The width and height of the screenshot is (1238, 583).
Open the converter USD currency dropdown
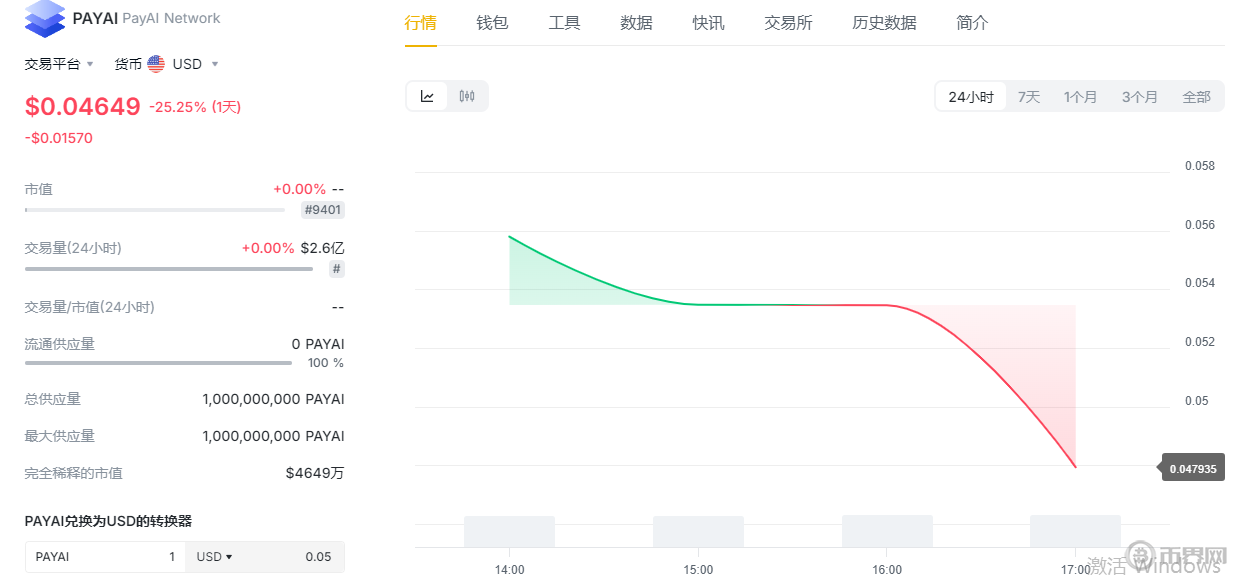click(x=213, y=557)
